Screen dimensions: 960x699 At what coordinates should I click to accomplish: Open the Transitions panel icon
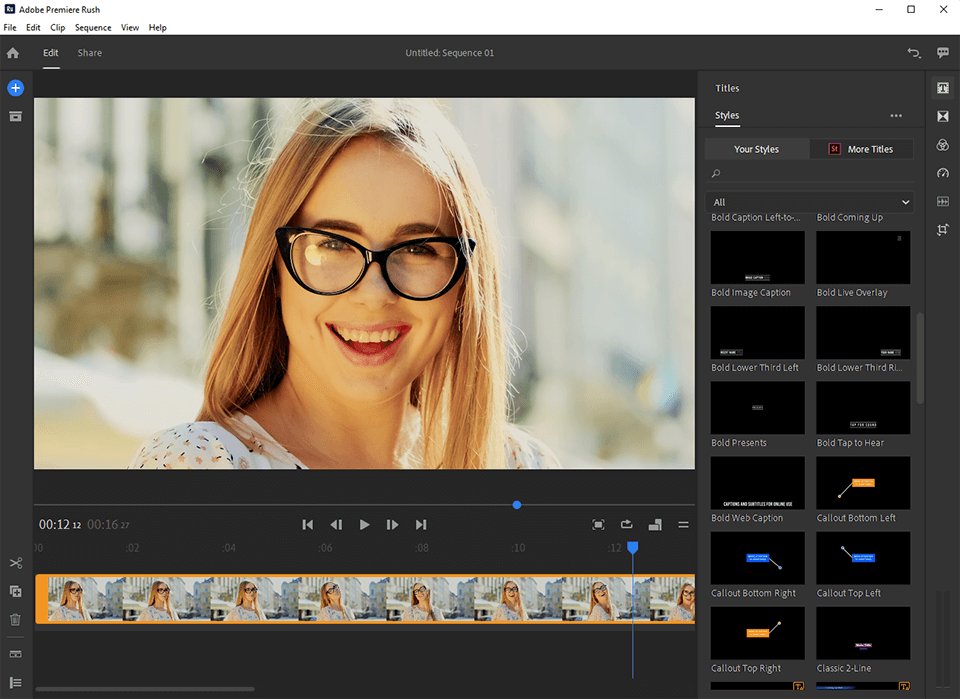coord(942,117)
